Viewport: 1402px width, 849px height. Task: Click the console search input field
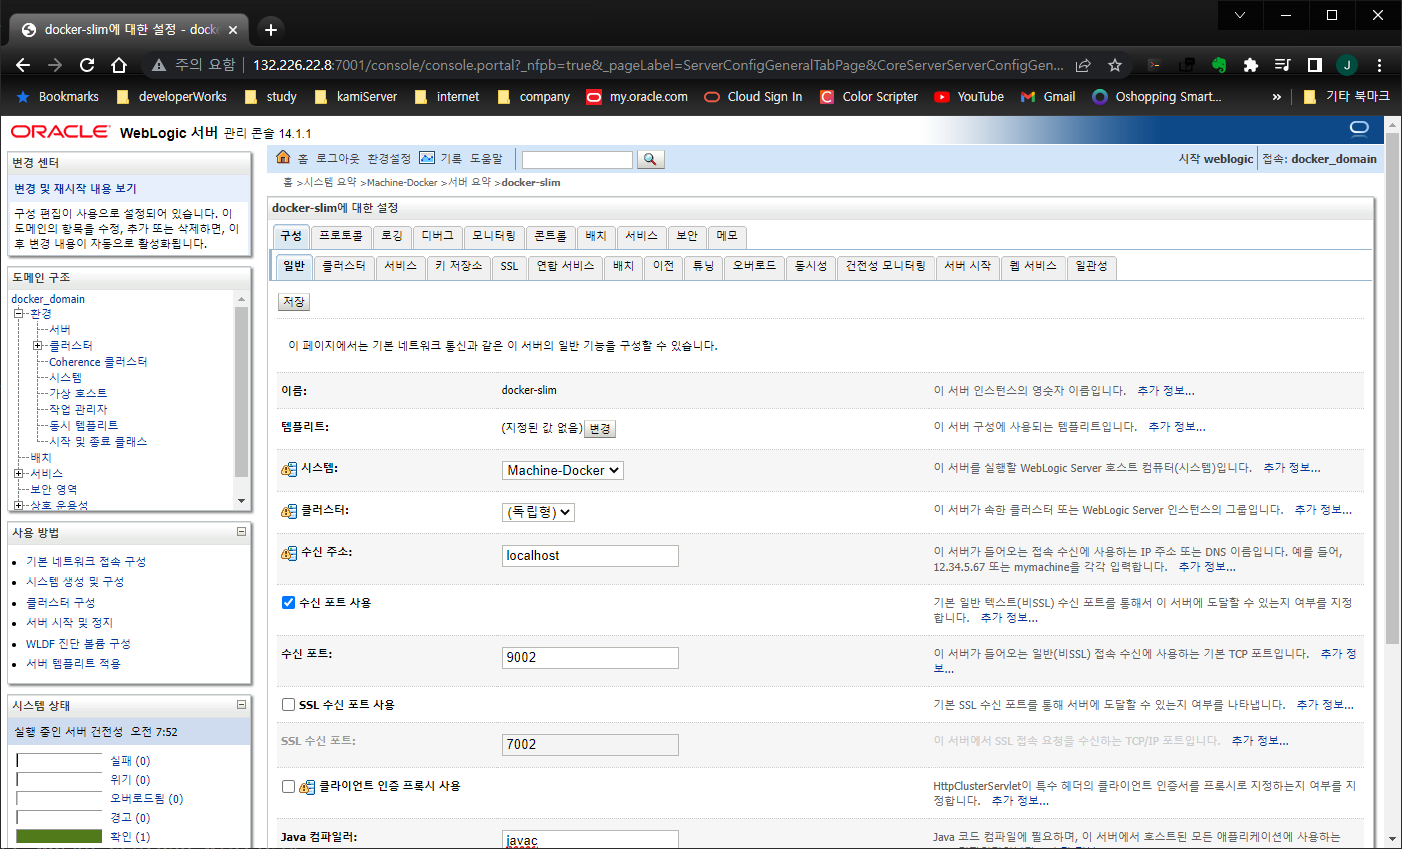coord(577,160)
